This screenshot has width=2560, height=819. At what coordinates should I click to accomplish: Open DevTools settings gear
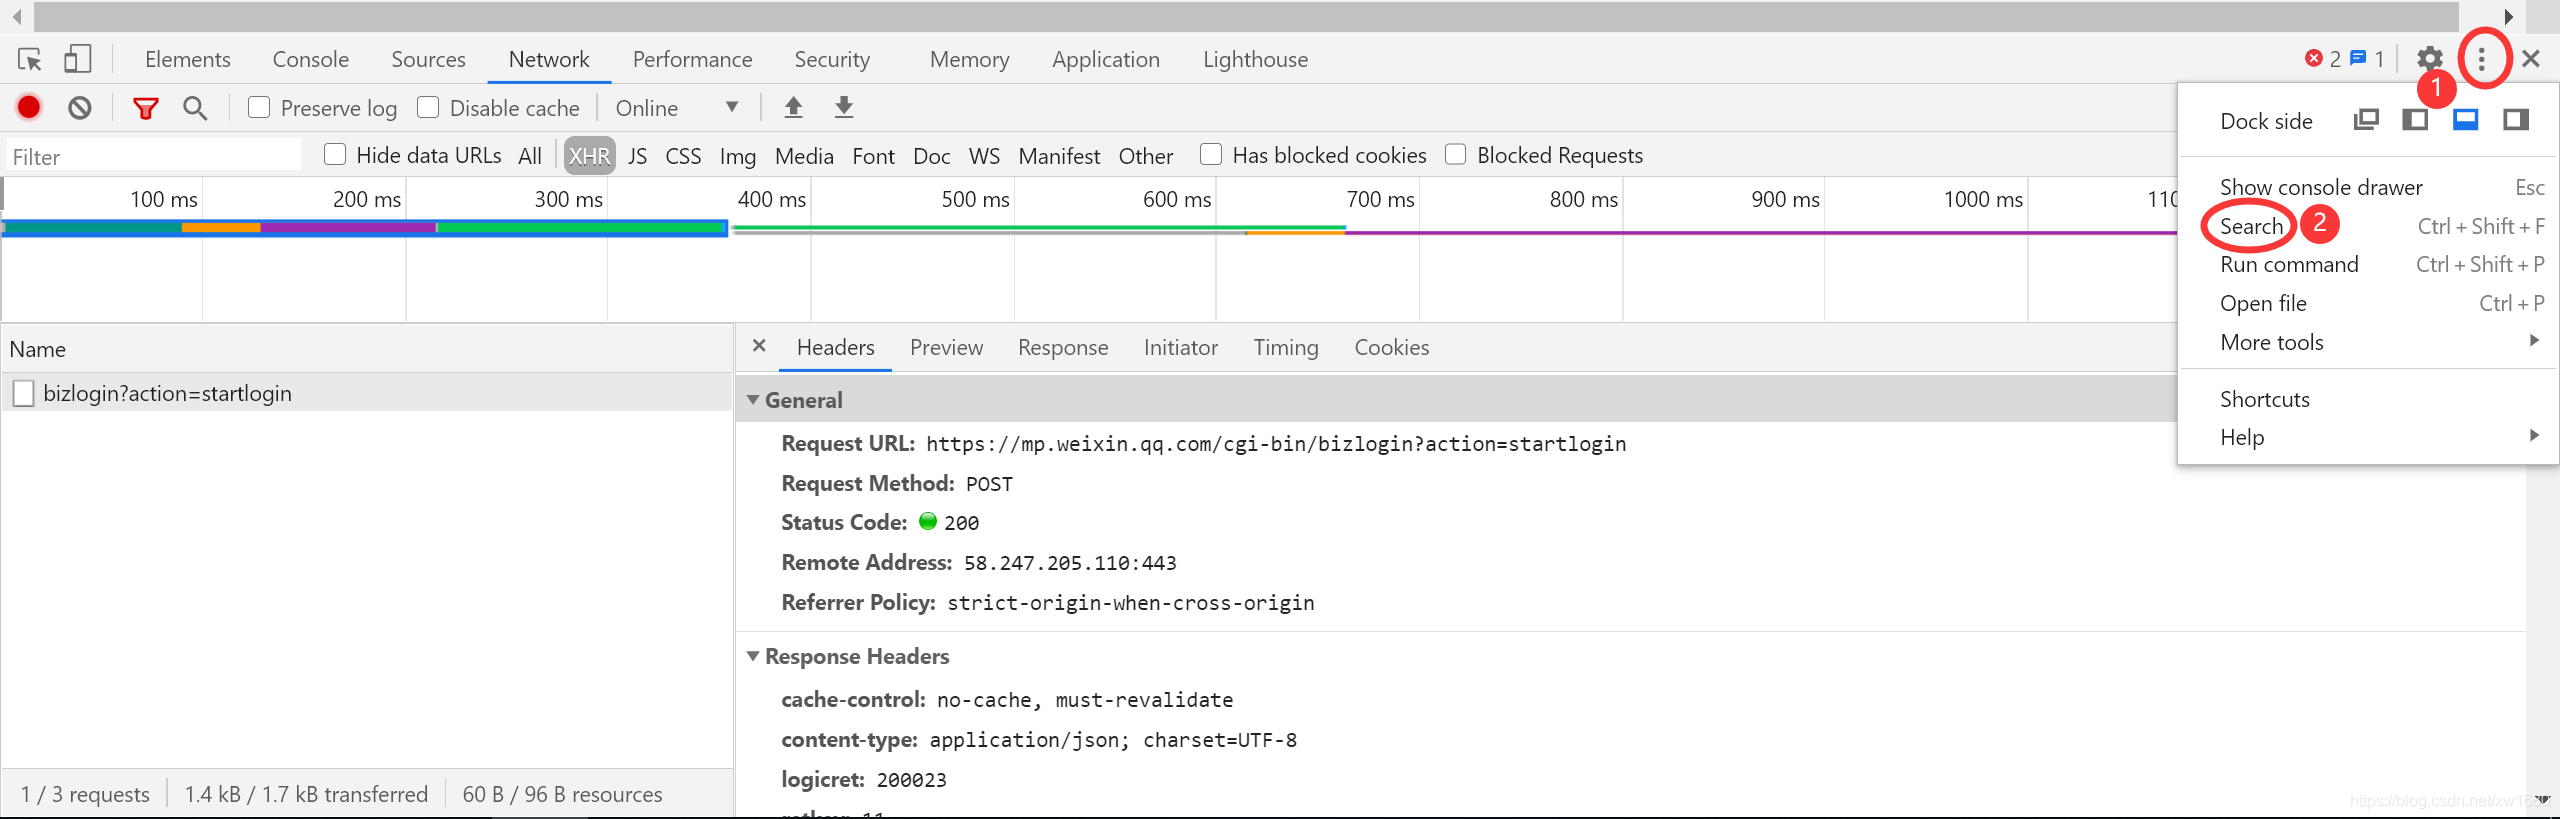point(2430,59)
